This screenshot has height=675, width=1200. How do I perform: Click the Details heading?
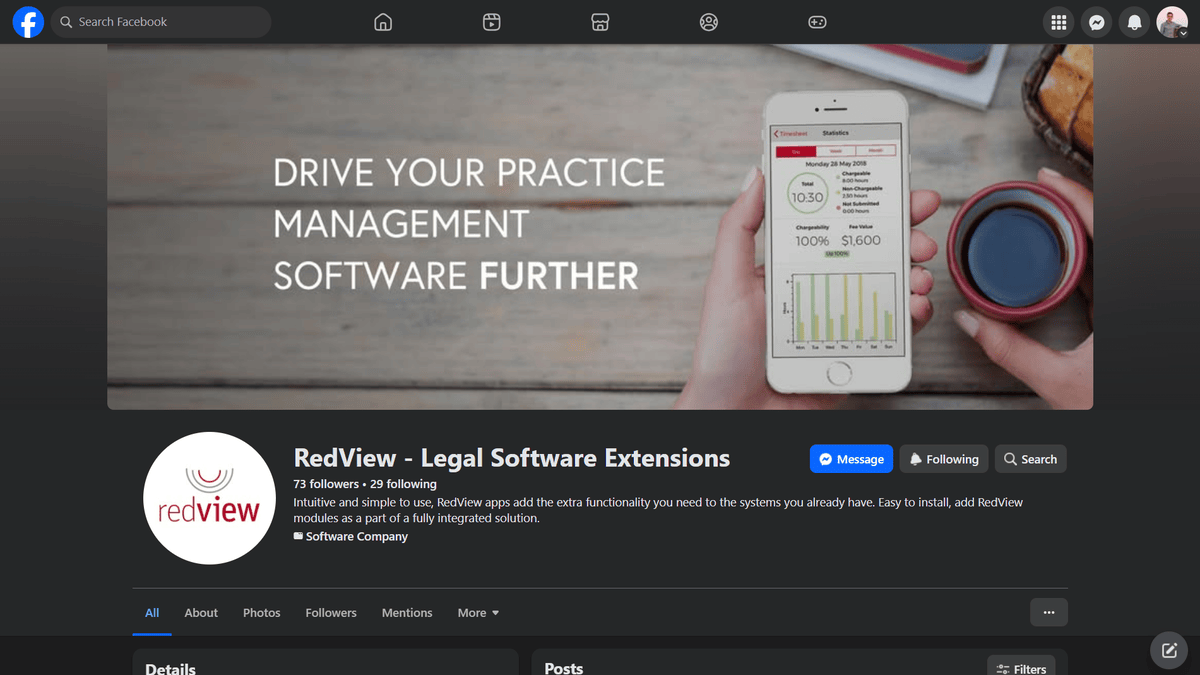pyautogui.click(x=170, y=668)
